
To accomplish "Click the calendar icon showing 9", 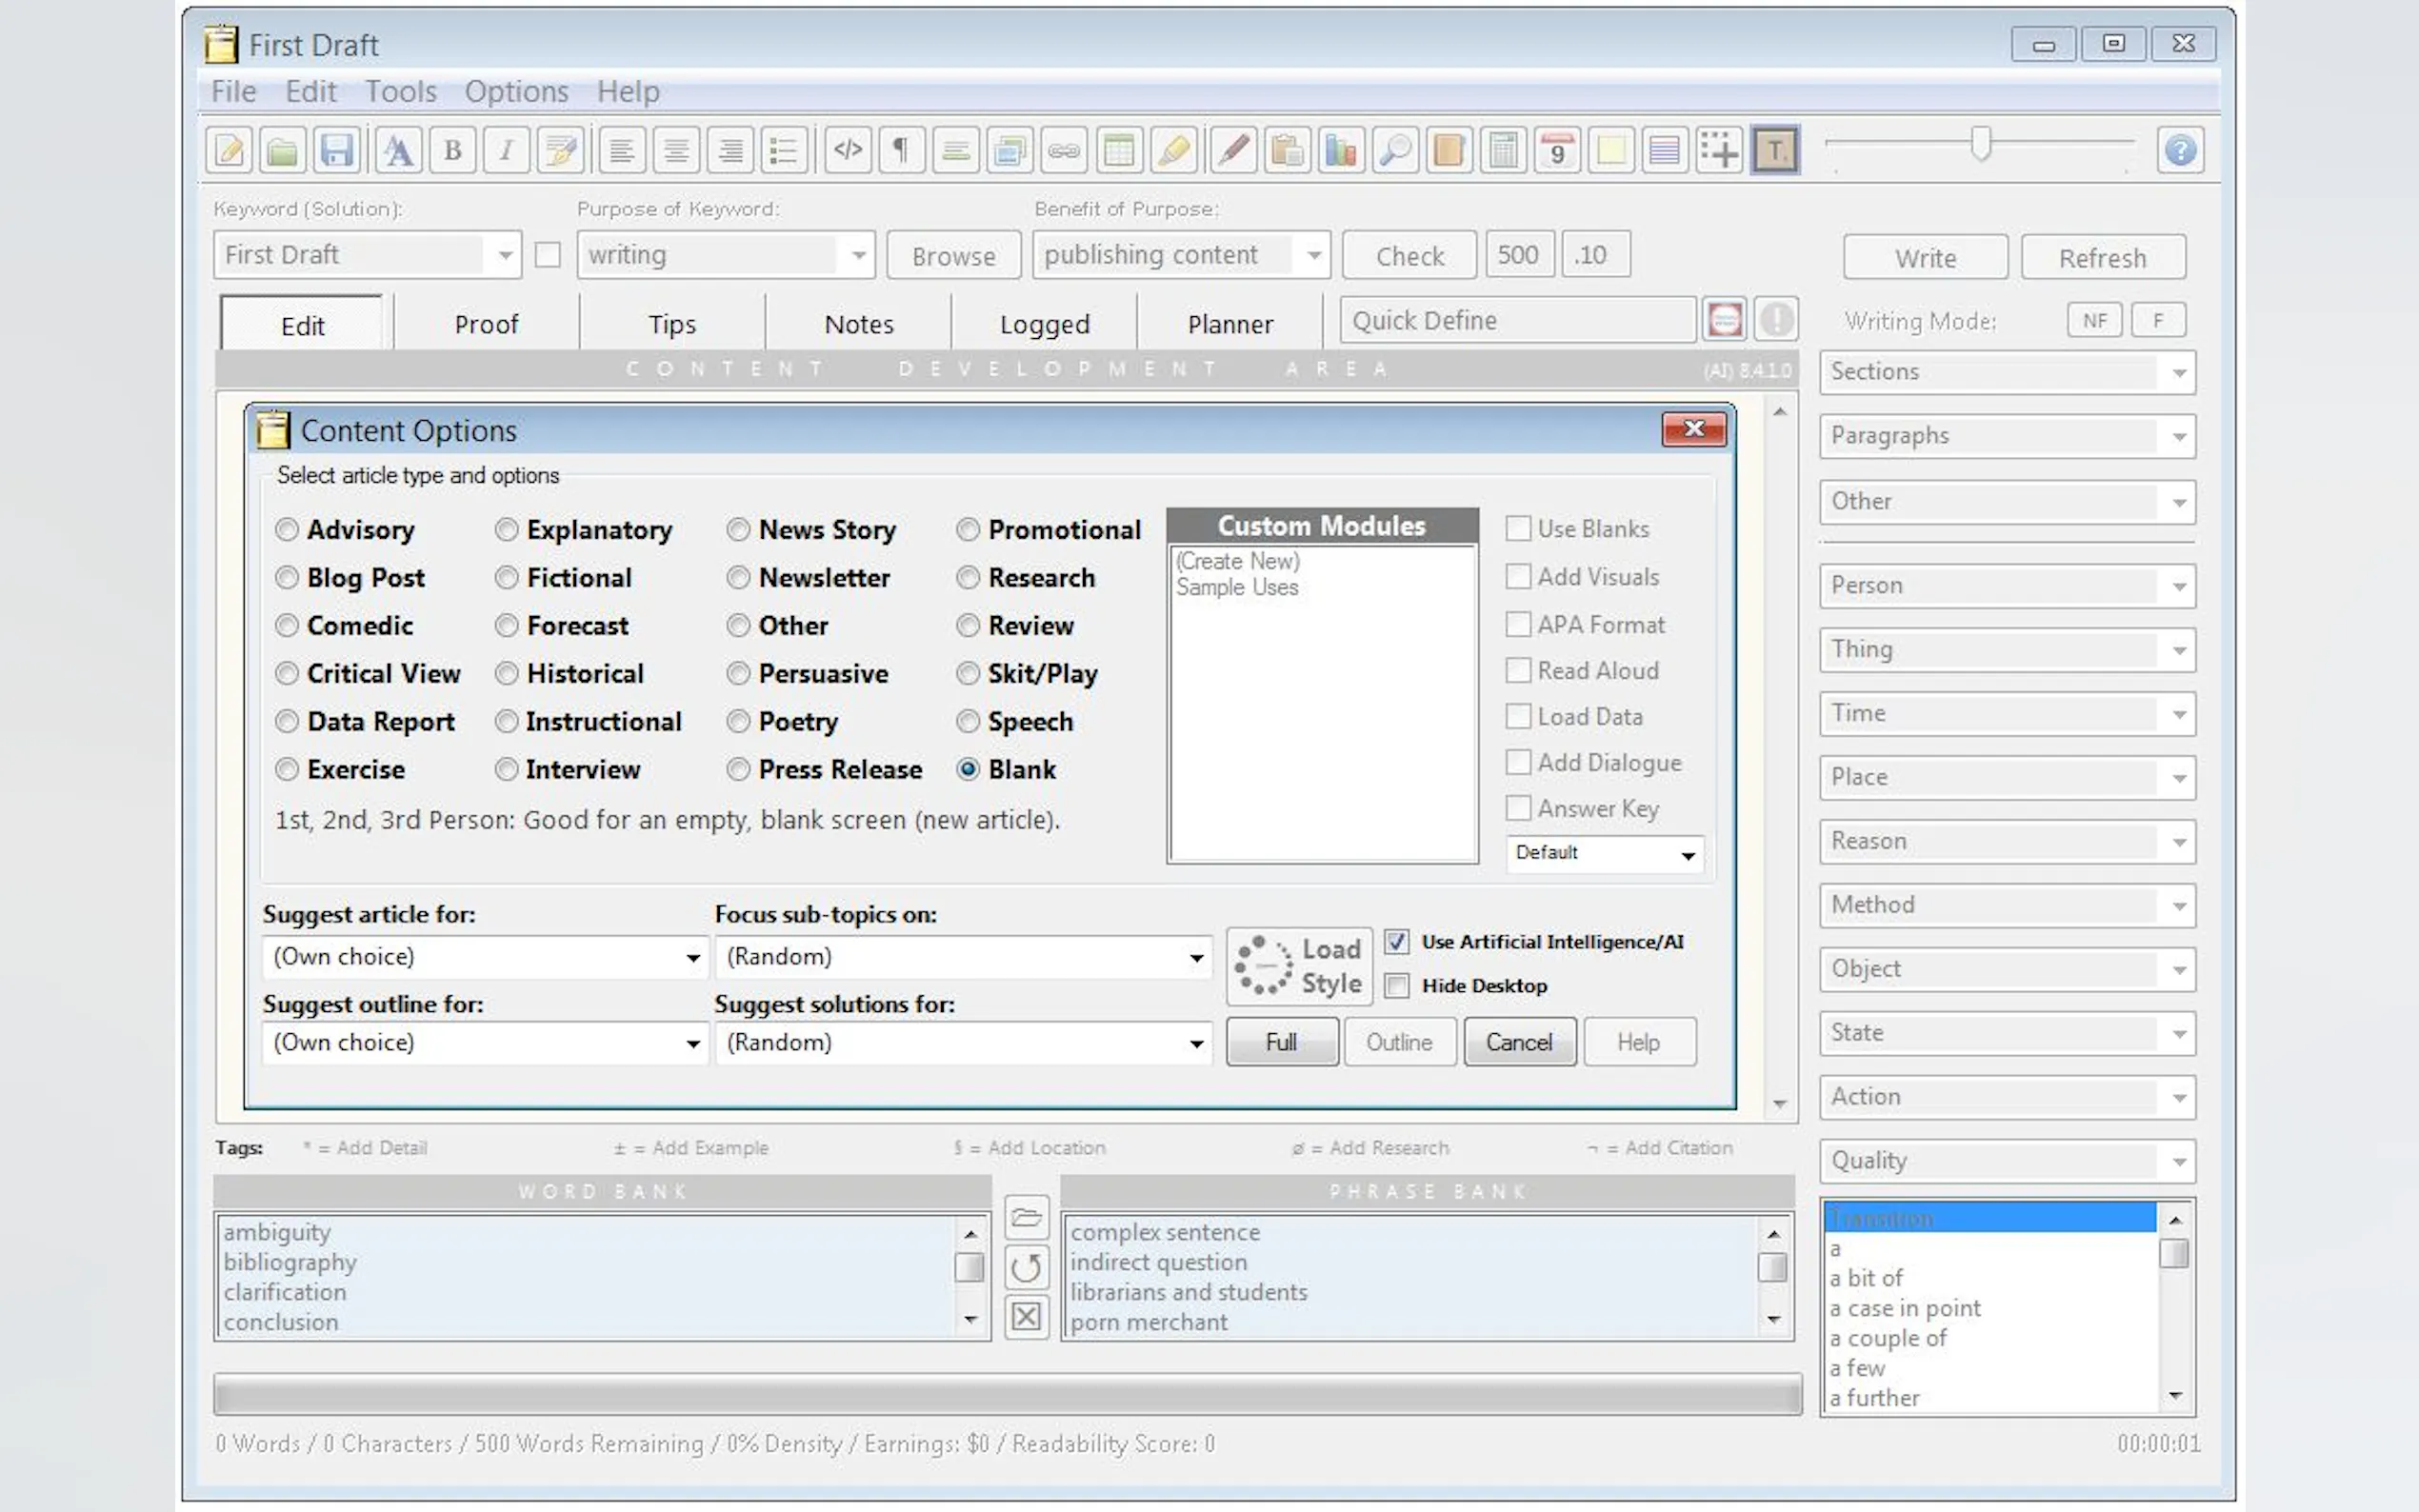I will point(1557,151).
